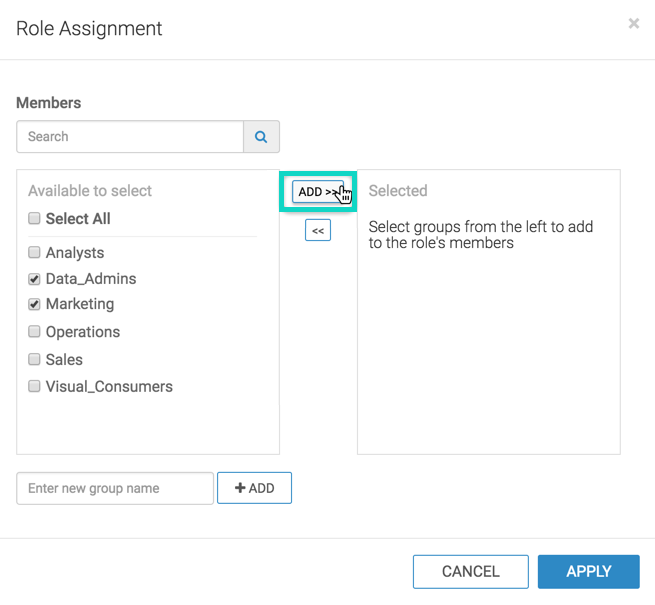Uncheck the Marketing group checkbox
The width and height of the screenshot is (655, 605).
click(x=34, y=304)
